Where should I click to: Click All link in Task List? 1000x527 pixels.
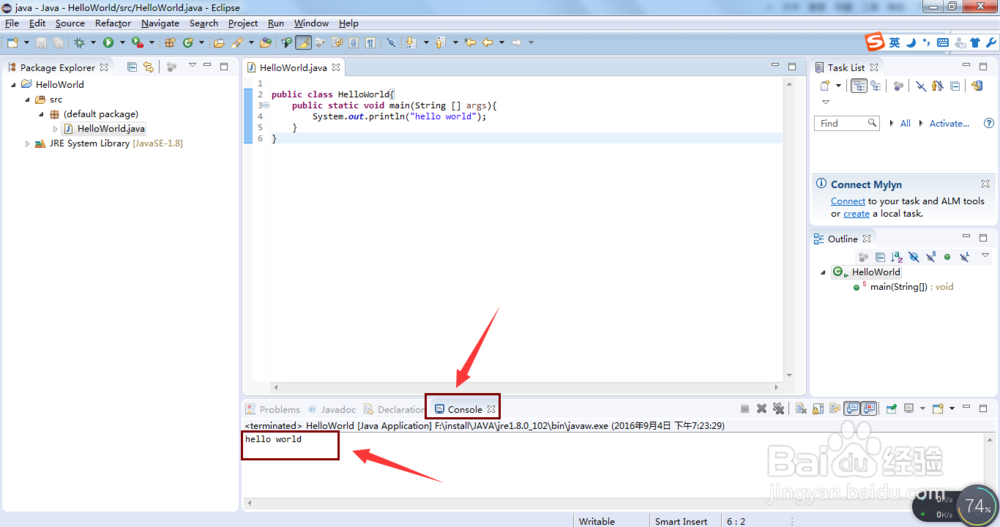pyautogui.click(x=905, y=124)
